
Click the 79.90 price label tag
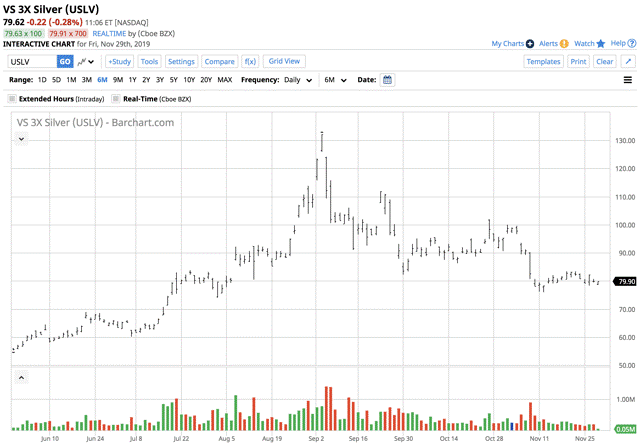(x=625, y=281)
